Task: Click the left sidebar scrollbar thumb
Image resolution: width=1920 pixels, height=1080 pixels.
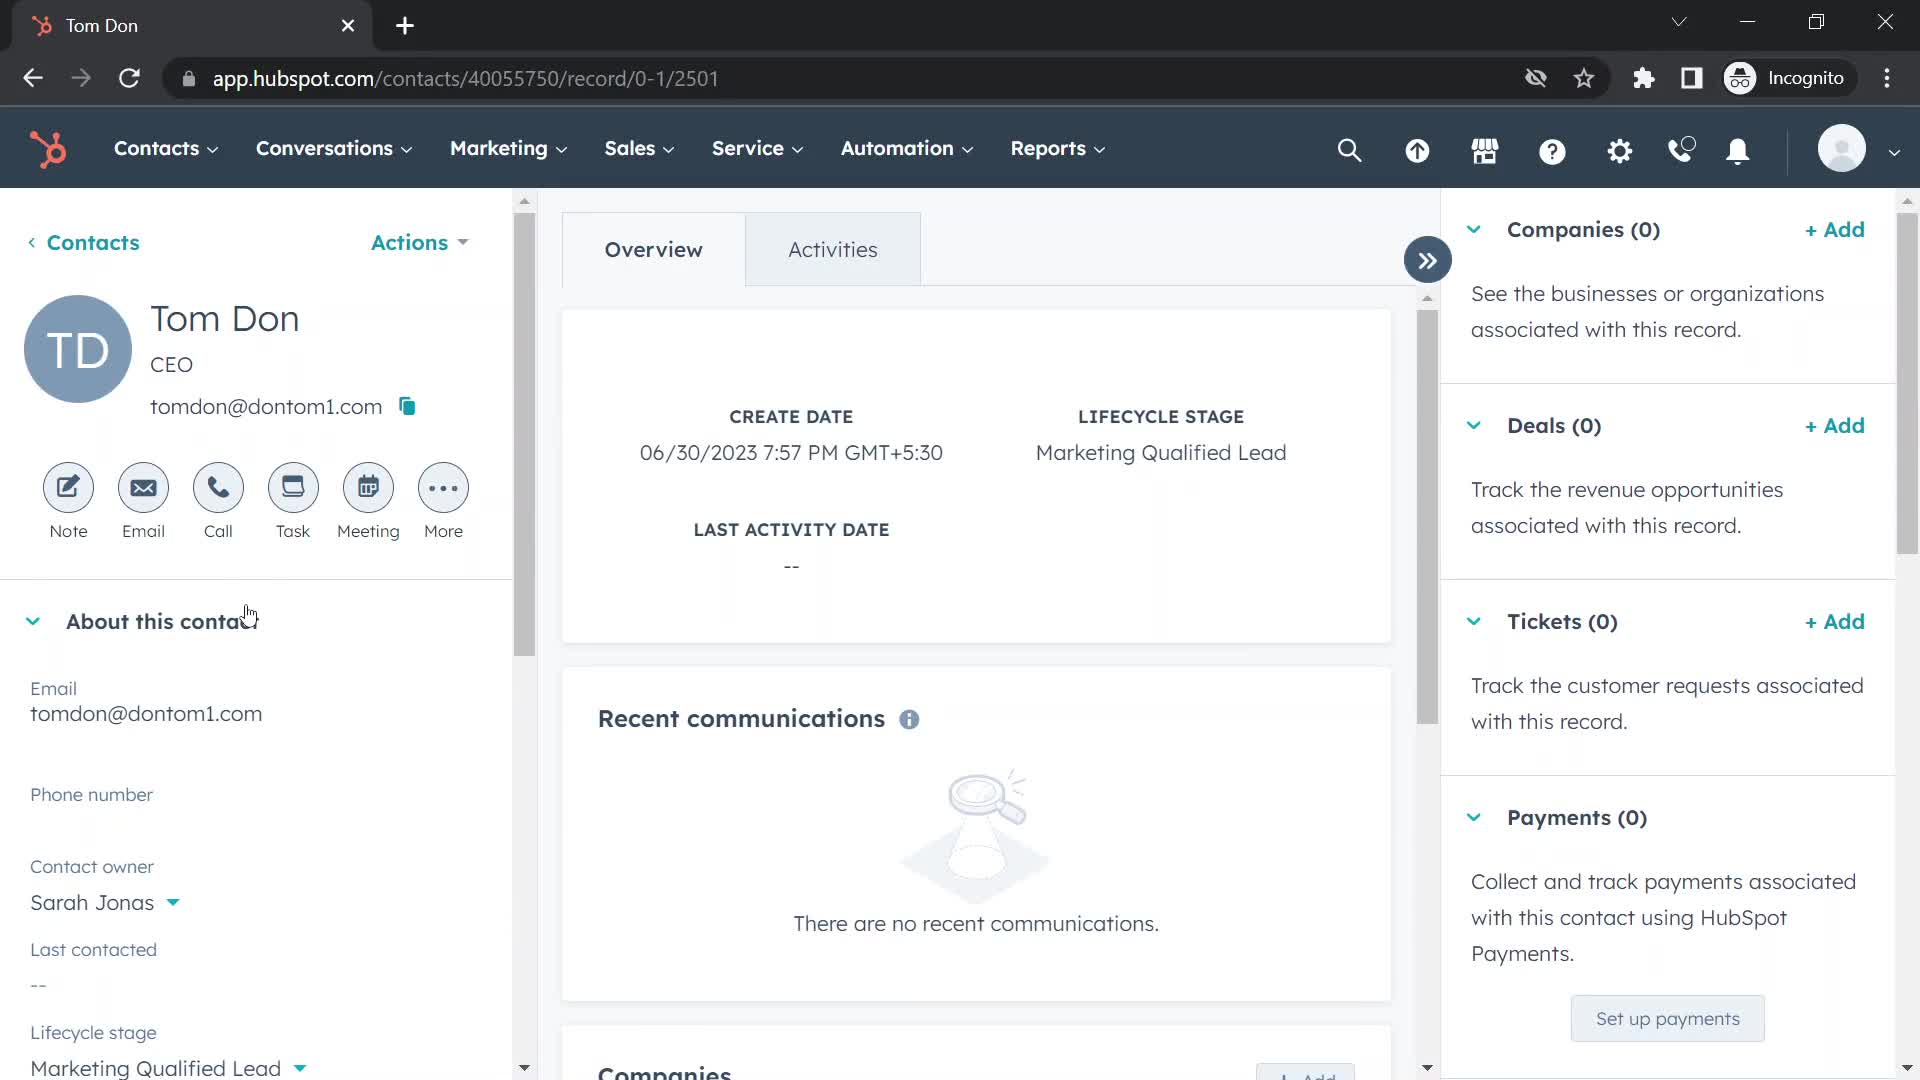Action: [x=524, y=435]
